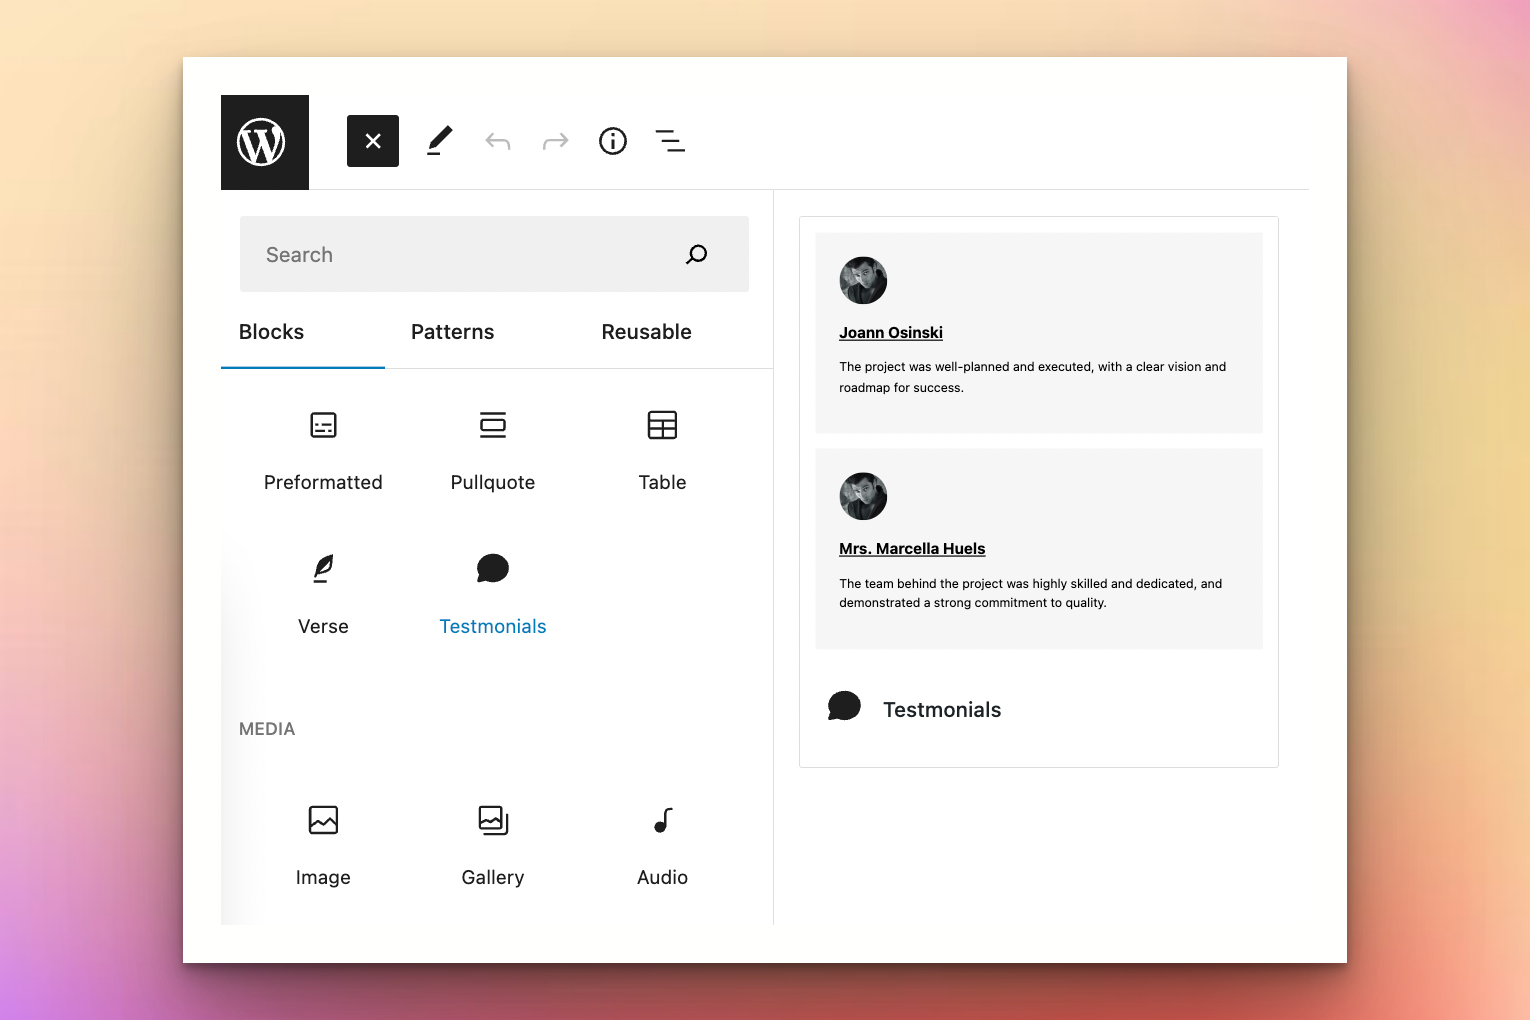Open the document details info icon
Screen dimensions: 1530x1020
tap(612, 141)
